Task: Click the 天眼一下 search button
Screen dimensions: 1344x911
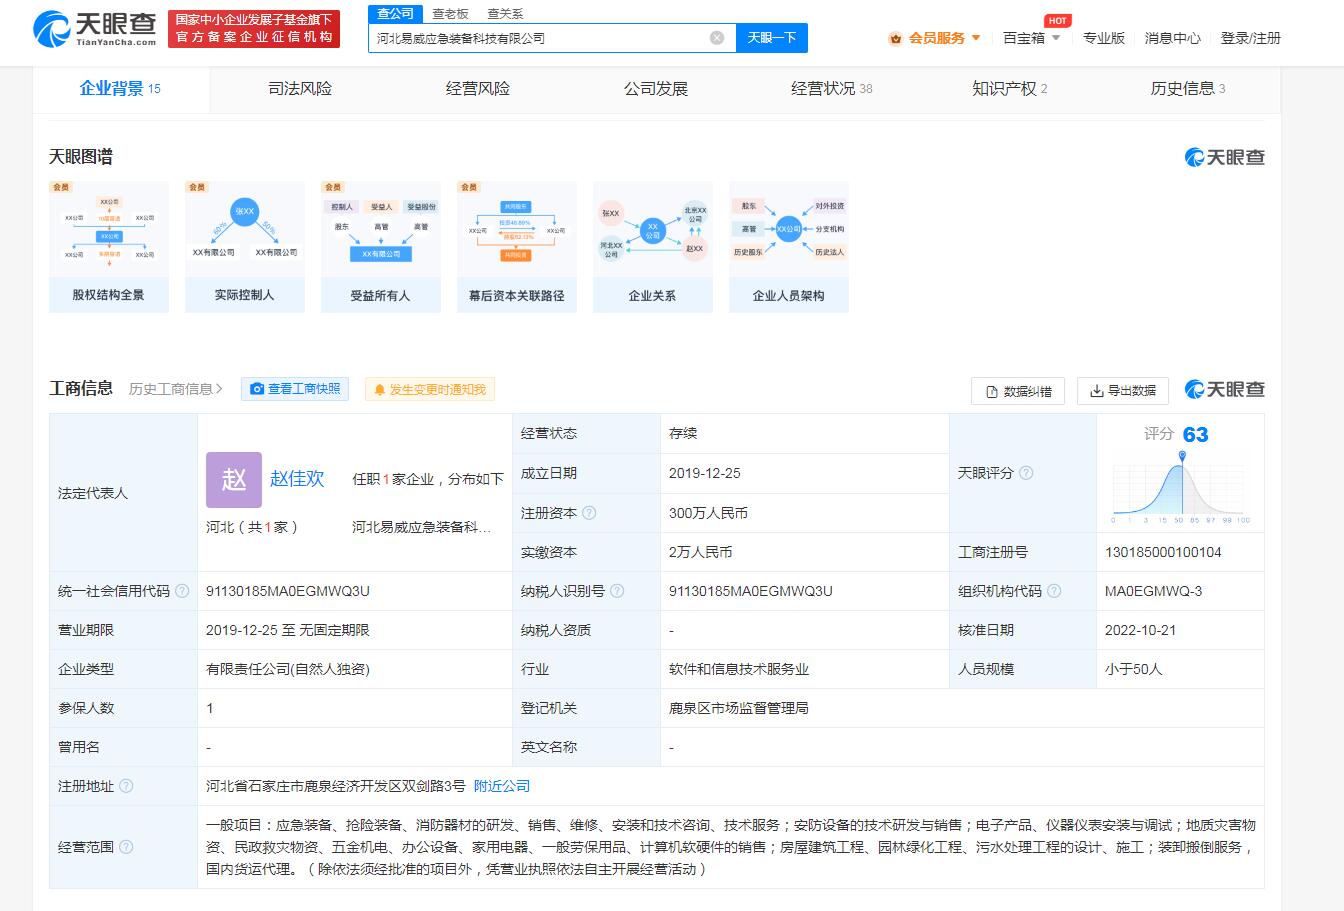Action: (x=772, y=38)
